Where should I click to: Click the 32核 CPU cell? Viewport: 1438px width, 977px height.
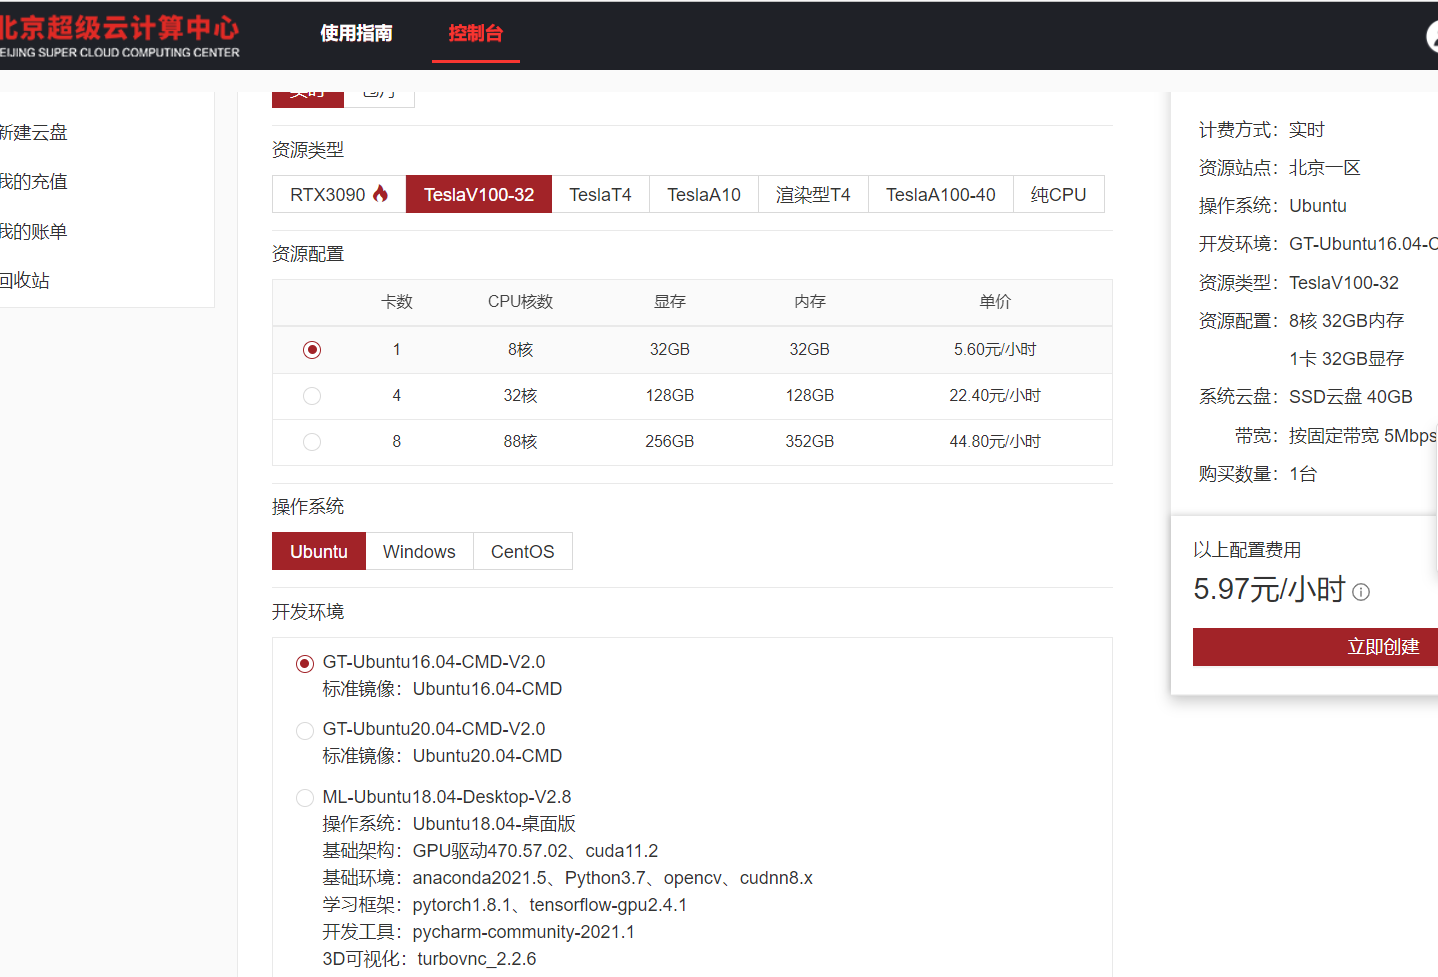(520, 395)
